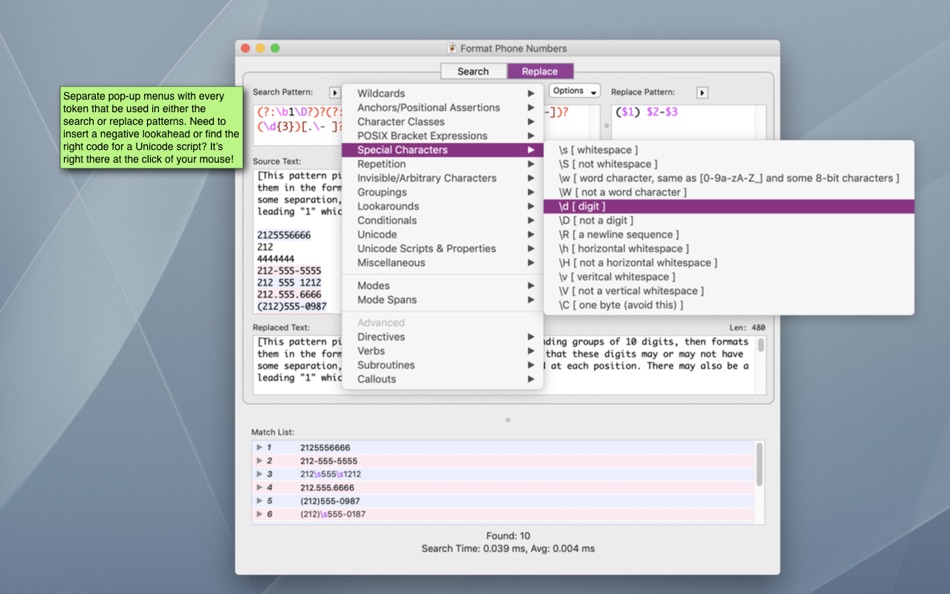Click the splitter dot between pattern fields
The width and height of the screenshot is (950, 594).
[606, 125]
